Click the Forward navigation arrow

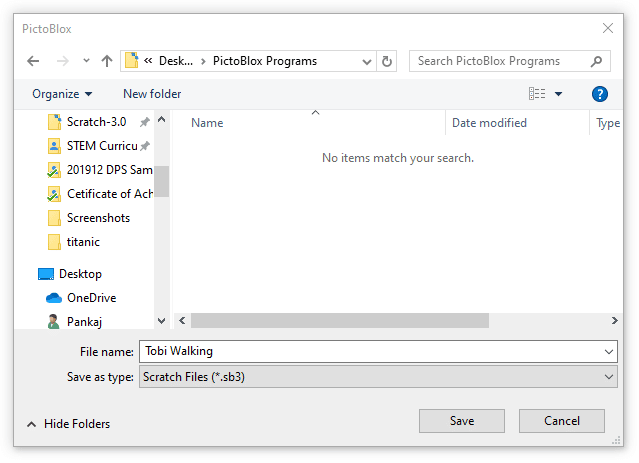(62, 61)
